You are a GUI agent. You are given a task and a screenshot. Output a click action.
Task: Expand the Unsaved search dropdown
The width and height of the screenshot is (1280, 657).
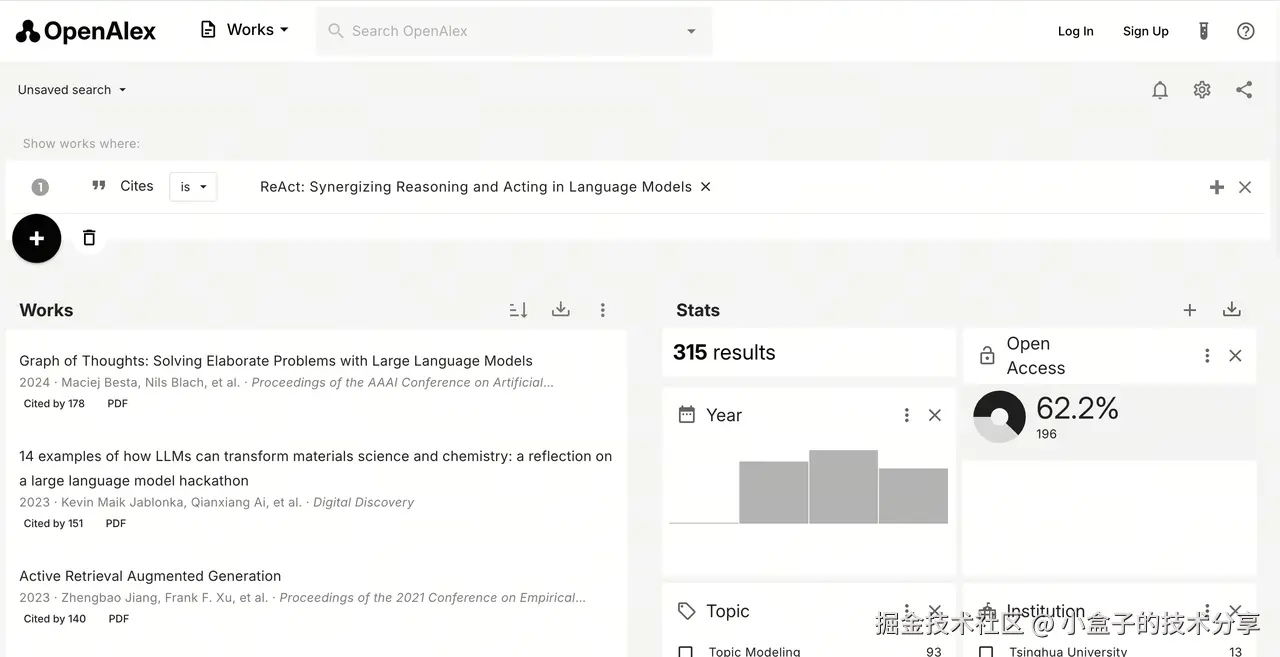pyautogui.click(x=72, y=90)
